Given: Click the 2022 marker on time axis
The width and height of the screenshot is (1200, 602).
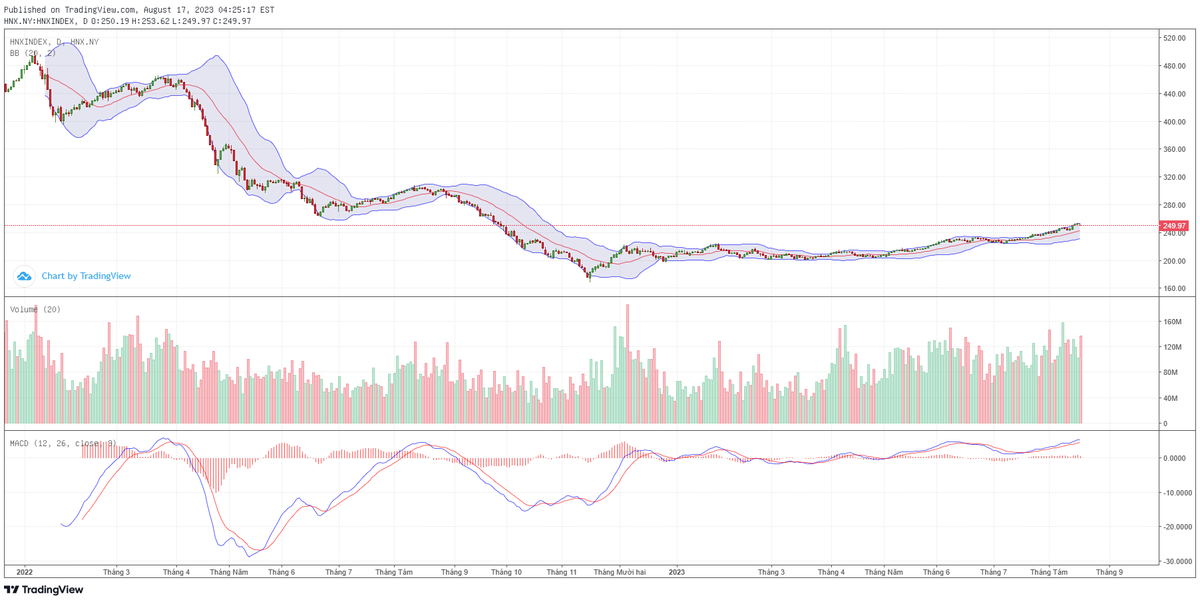Looking at the screenshot, I should (25, 572).
